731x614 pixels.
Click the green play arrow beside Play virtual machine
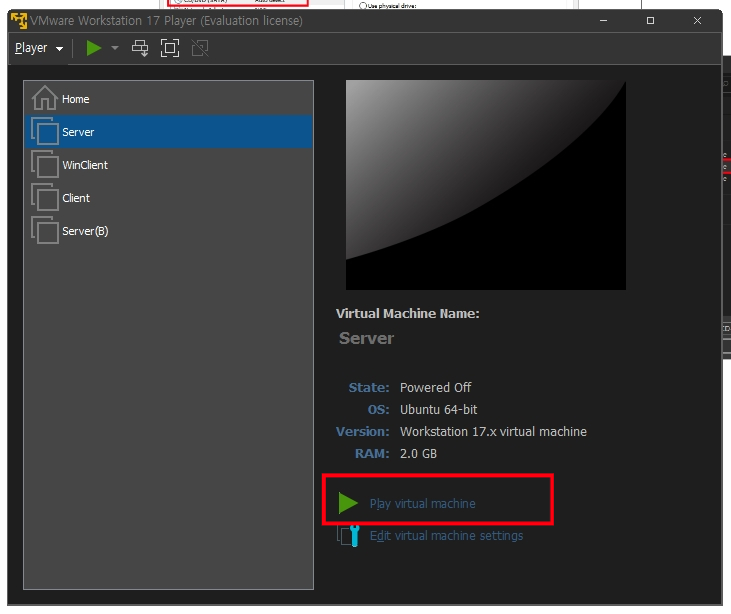(348, 503)
